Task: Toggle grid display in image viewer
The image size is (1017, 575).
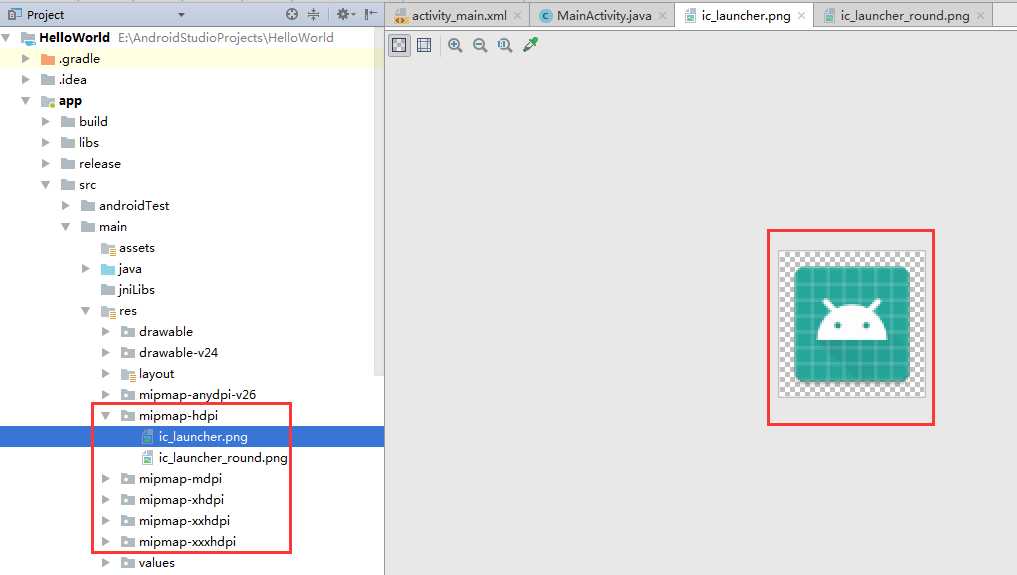Action: pyautogui.click(x=424, y=45)
